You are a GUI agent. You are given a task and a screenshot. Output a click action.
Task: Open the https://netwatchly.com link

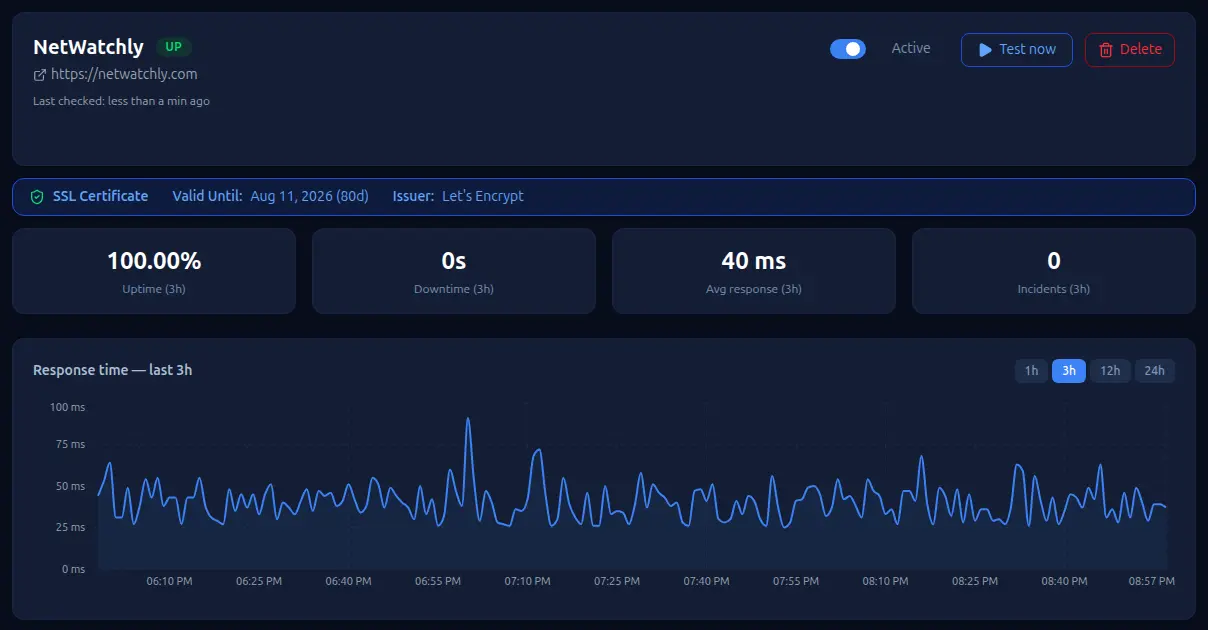coord(124,74)
